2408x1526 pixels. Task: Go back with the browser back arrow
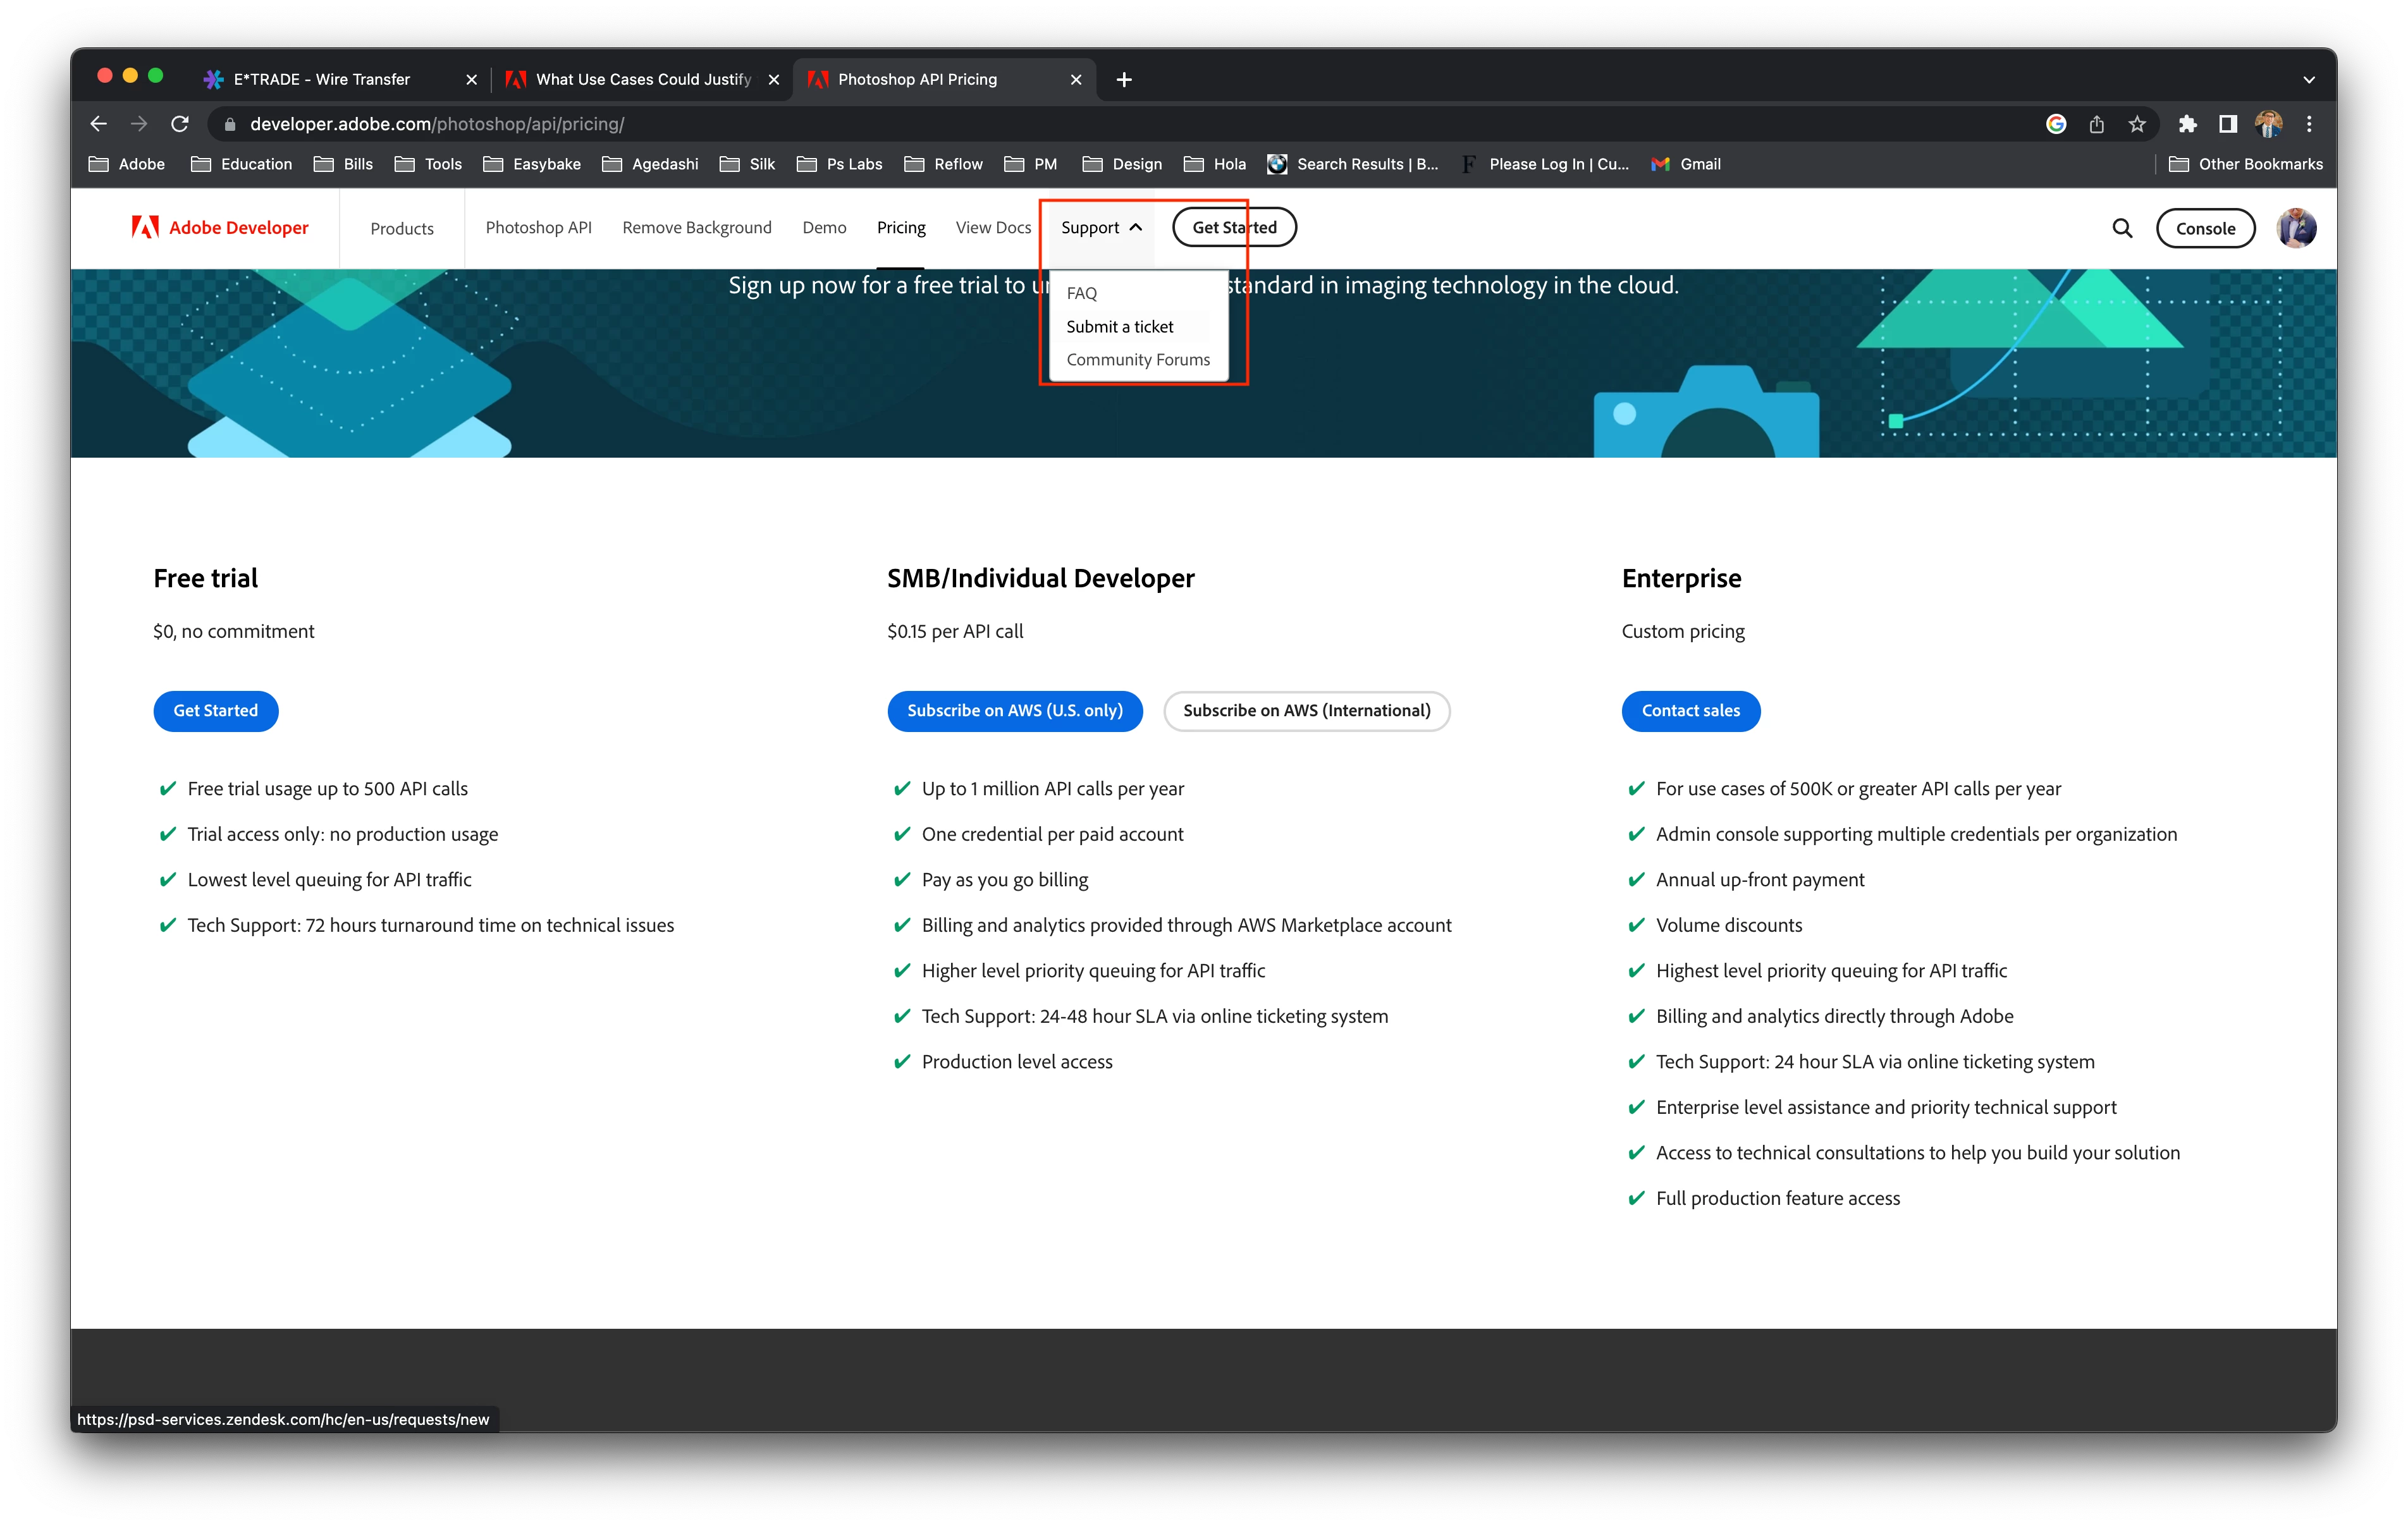point(98,124)
